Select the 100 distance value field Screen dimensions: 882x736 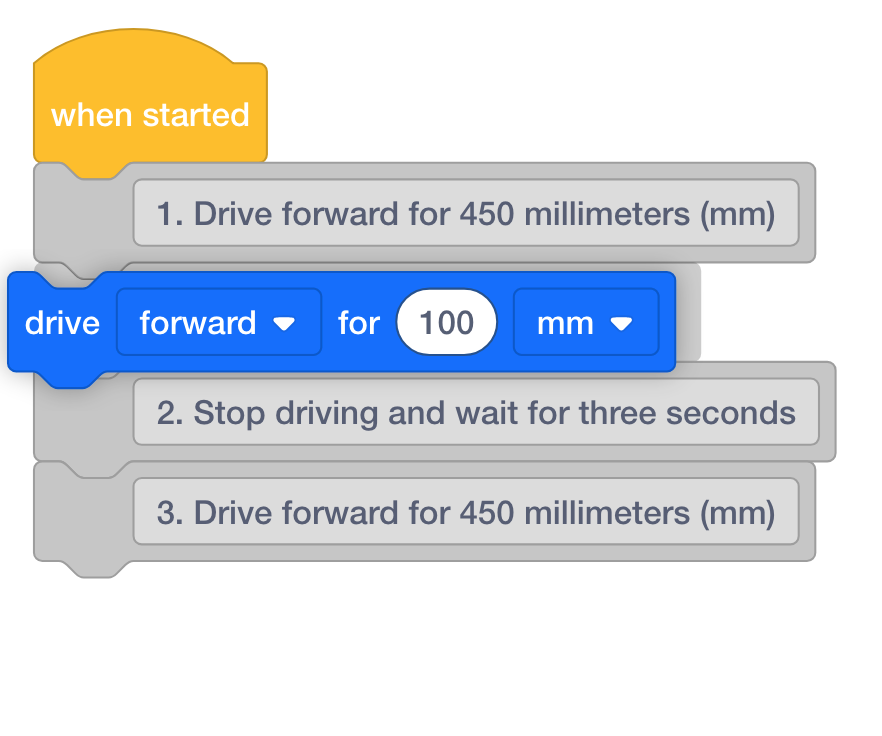click(x=446, y=322)
